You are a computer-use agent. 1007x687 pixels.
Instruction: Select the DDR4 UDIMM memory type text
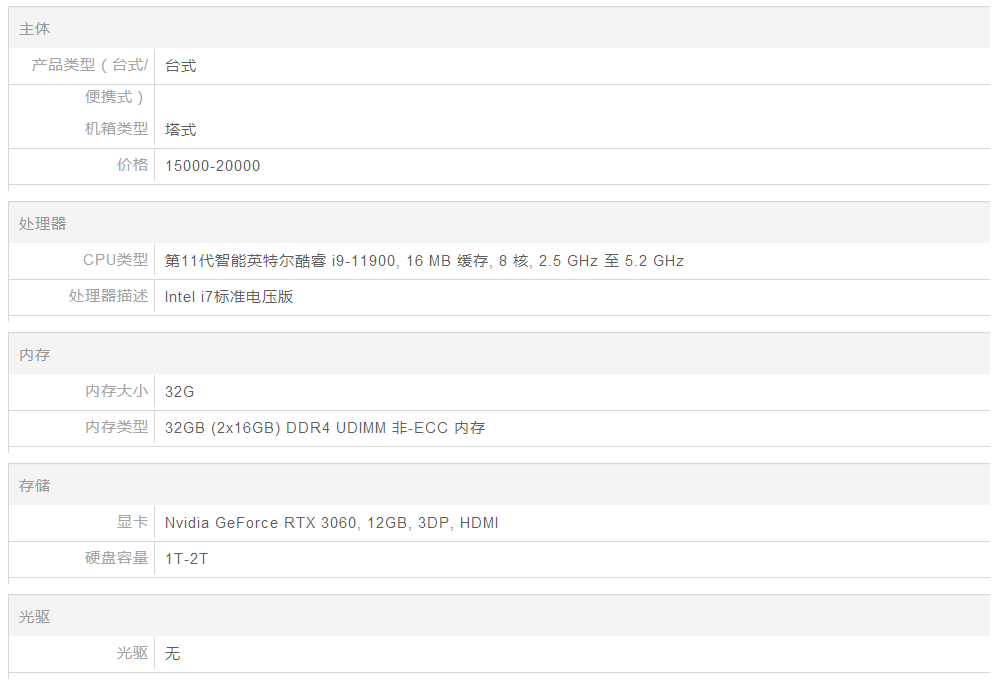coord(330,428)
